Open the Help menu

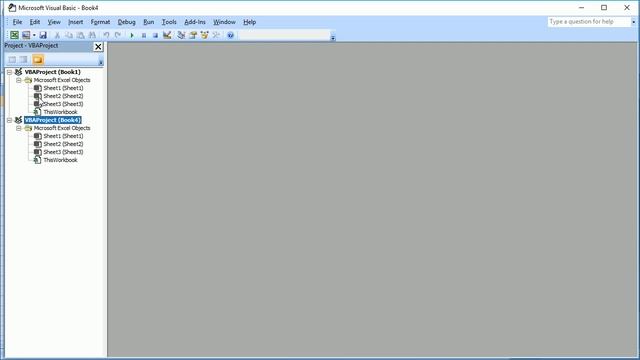[x=249, y=22]
